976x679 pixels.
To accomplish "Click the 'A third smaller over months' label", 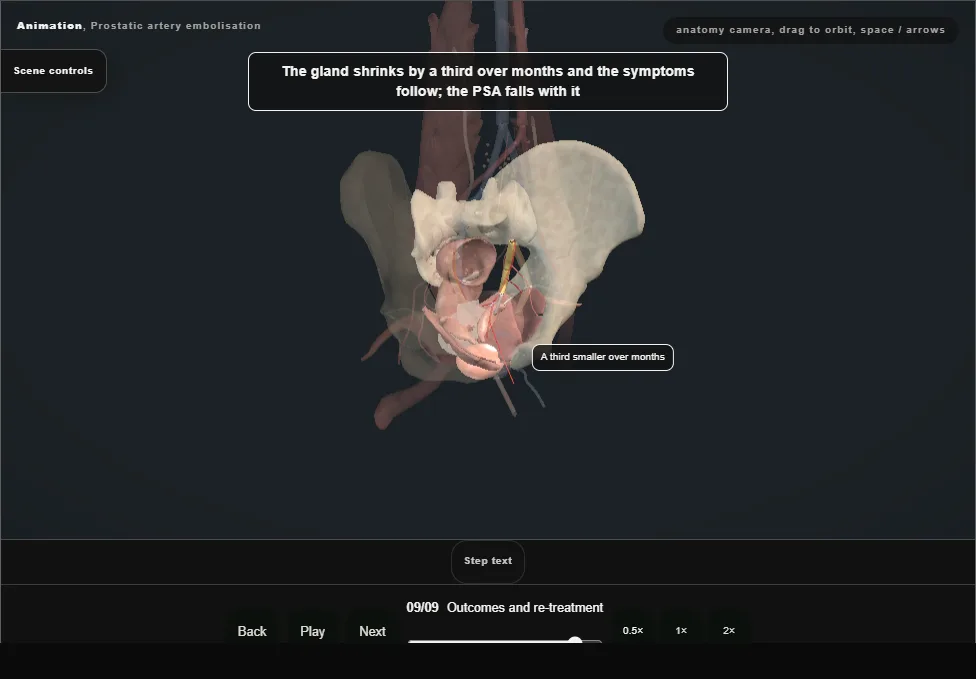I will point(603,357).
